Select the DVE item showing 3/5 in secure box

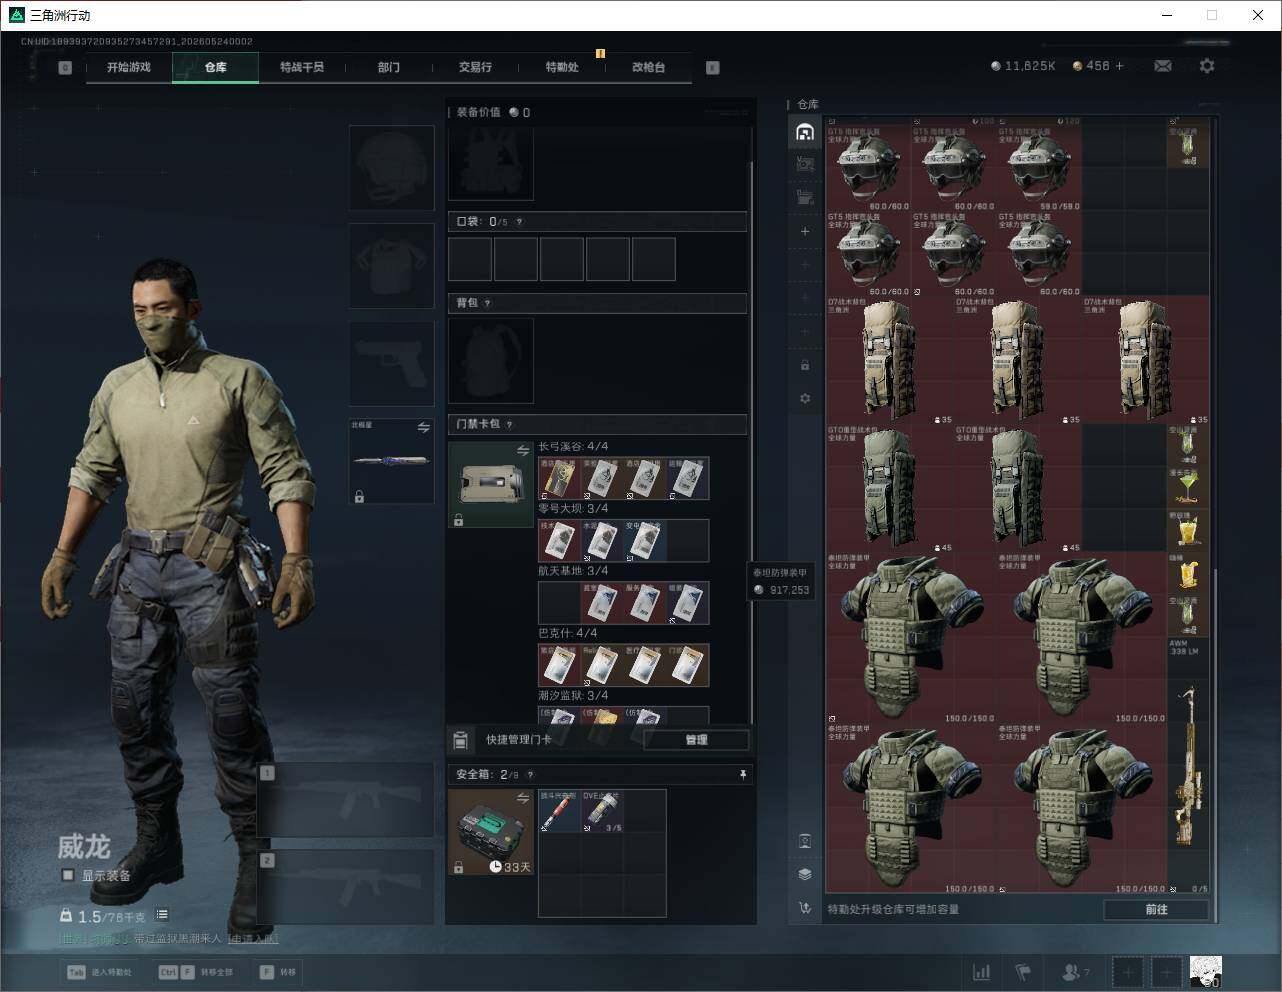[x=602, y=811]
